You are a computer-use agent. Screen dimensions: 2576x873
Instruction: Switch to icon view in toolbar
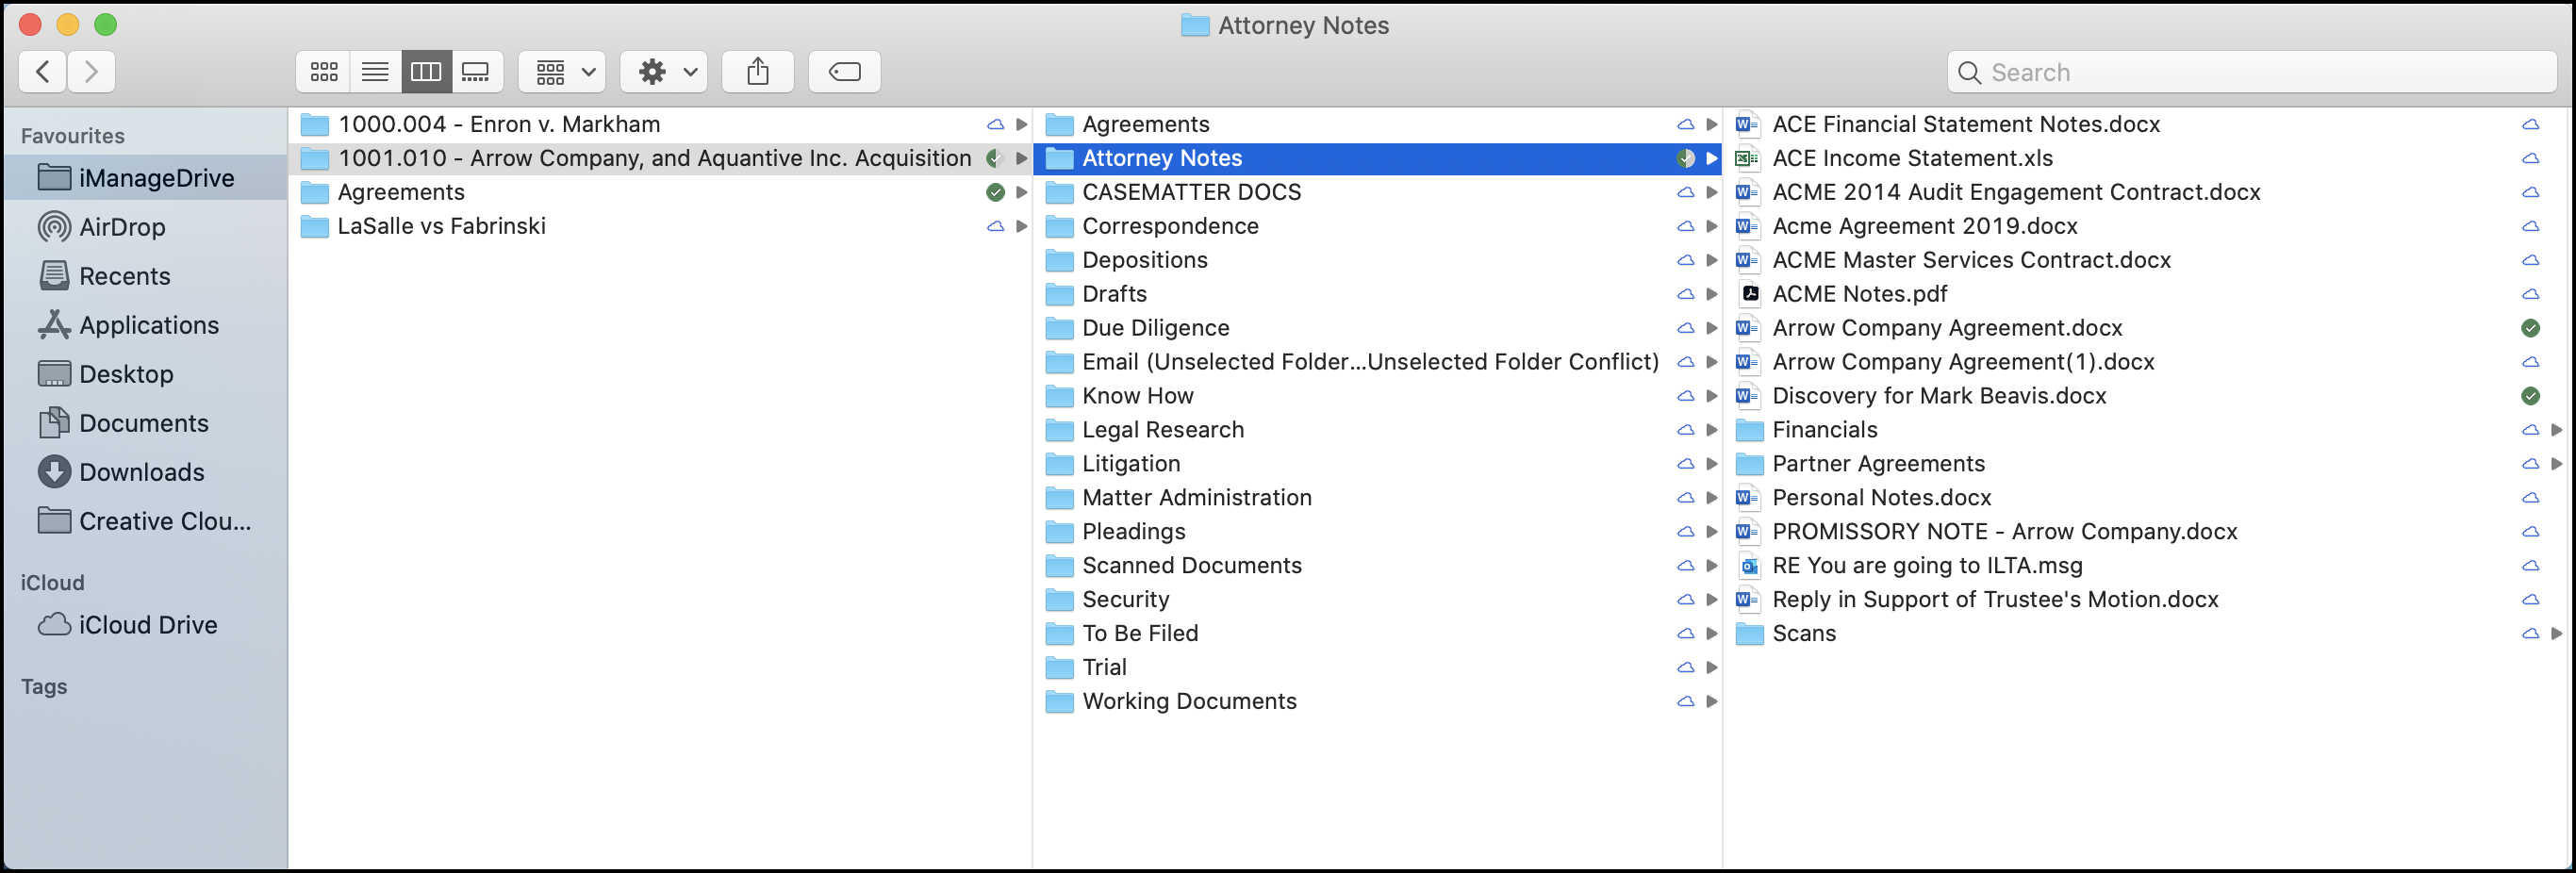coord(323,72)
